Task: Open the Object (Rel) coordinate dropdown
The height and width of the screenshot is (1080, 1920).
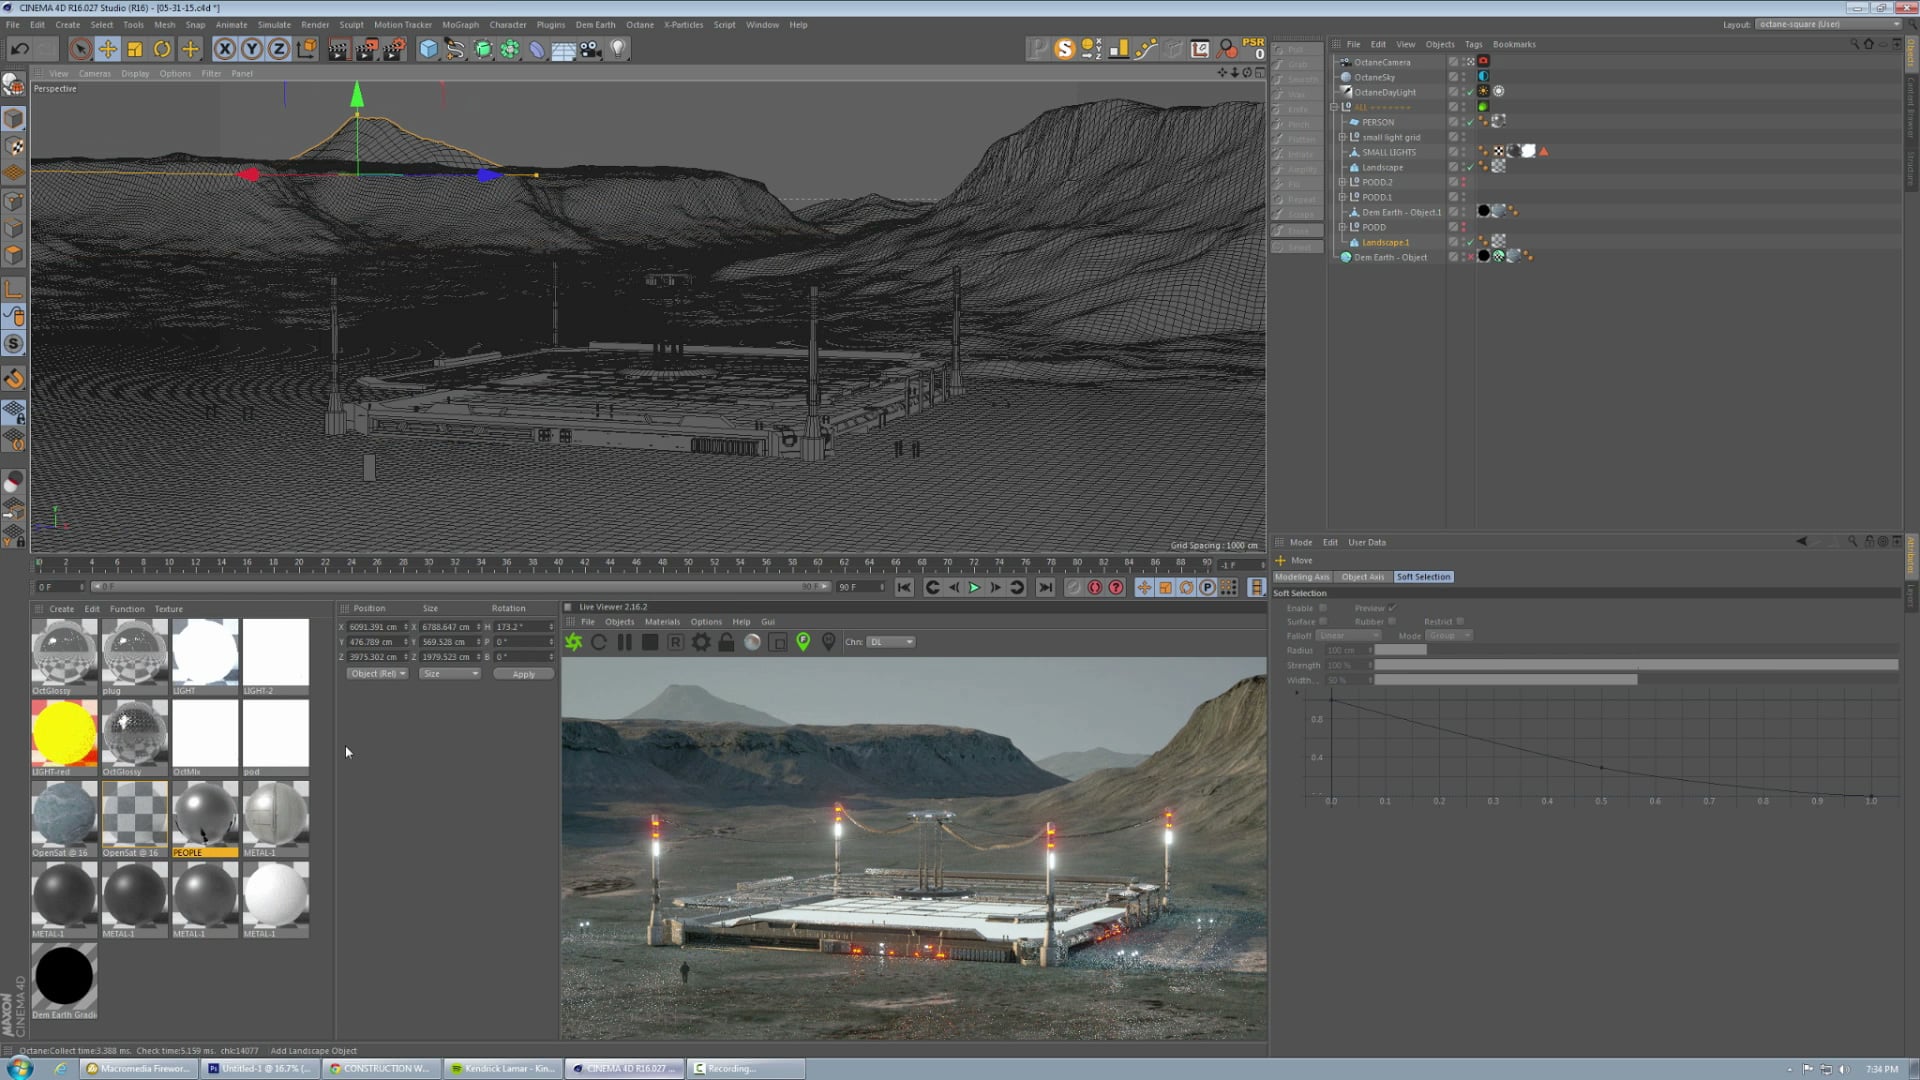Action: pos(377,674)
